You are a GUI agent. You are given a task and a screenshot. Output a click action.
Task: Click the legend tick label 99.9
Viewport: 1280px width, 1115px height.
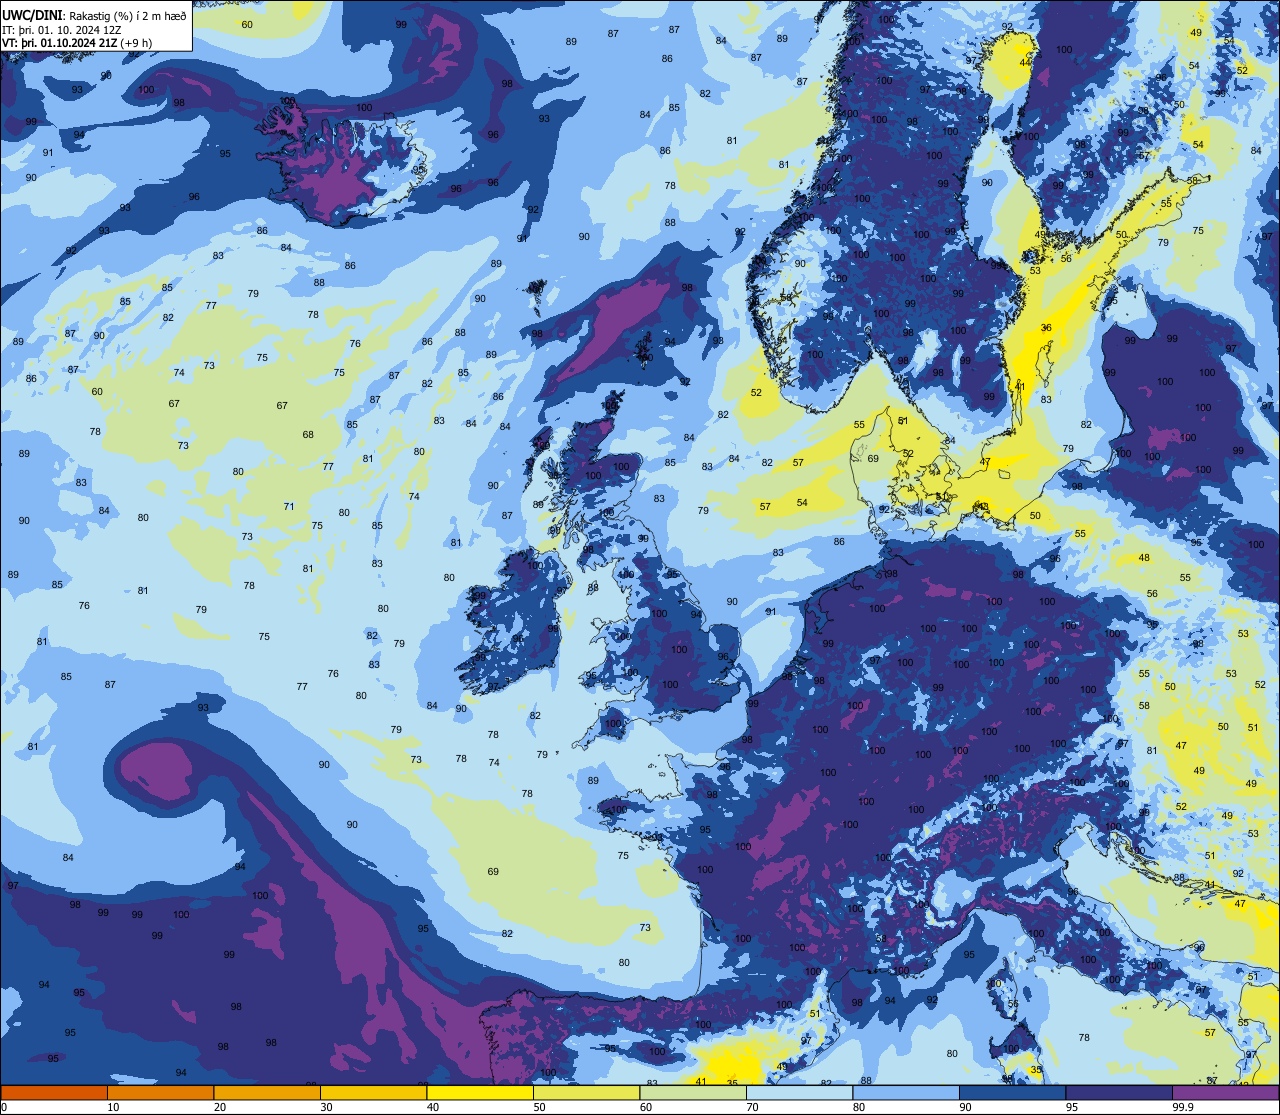(1184, 1107)
